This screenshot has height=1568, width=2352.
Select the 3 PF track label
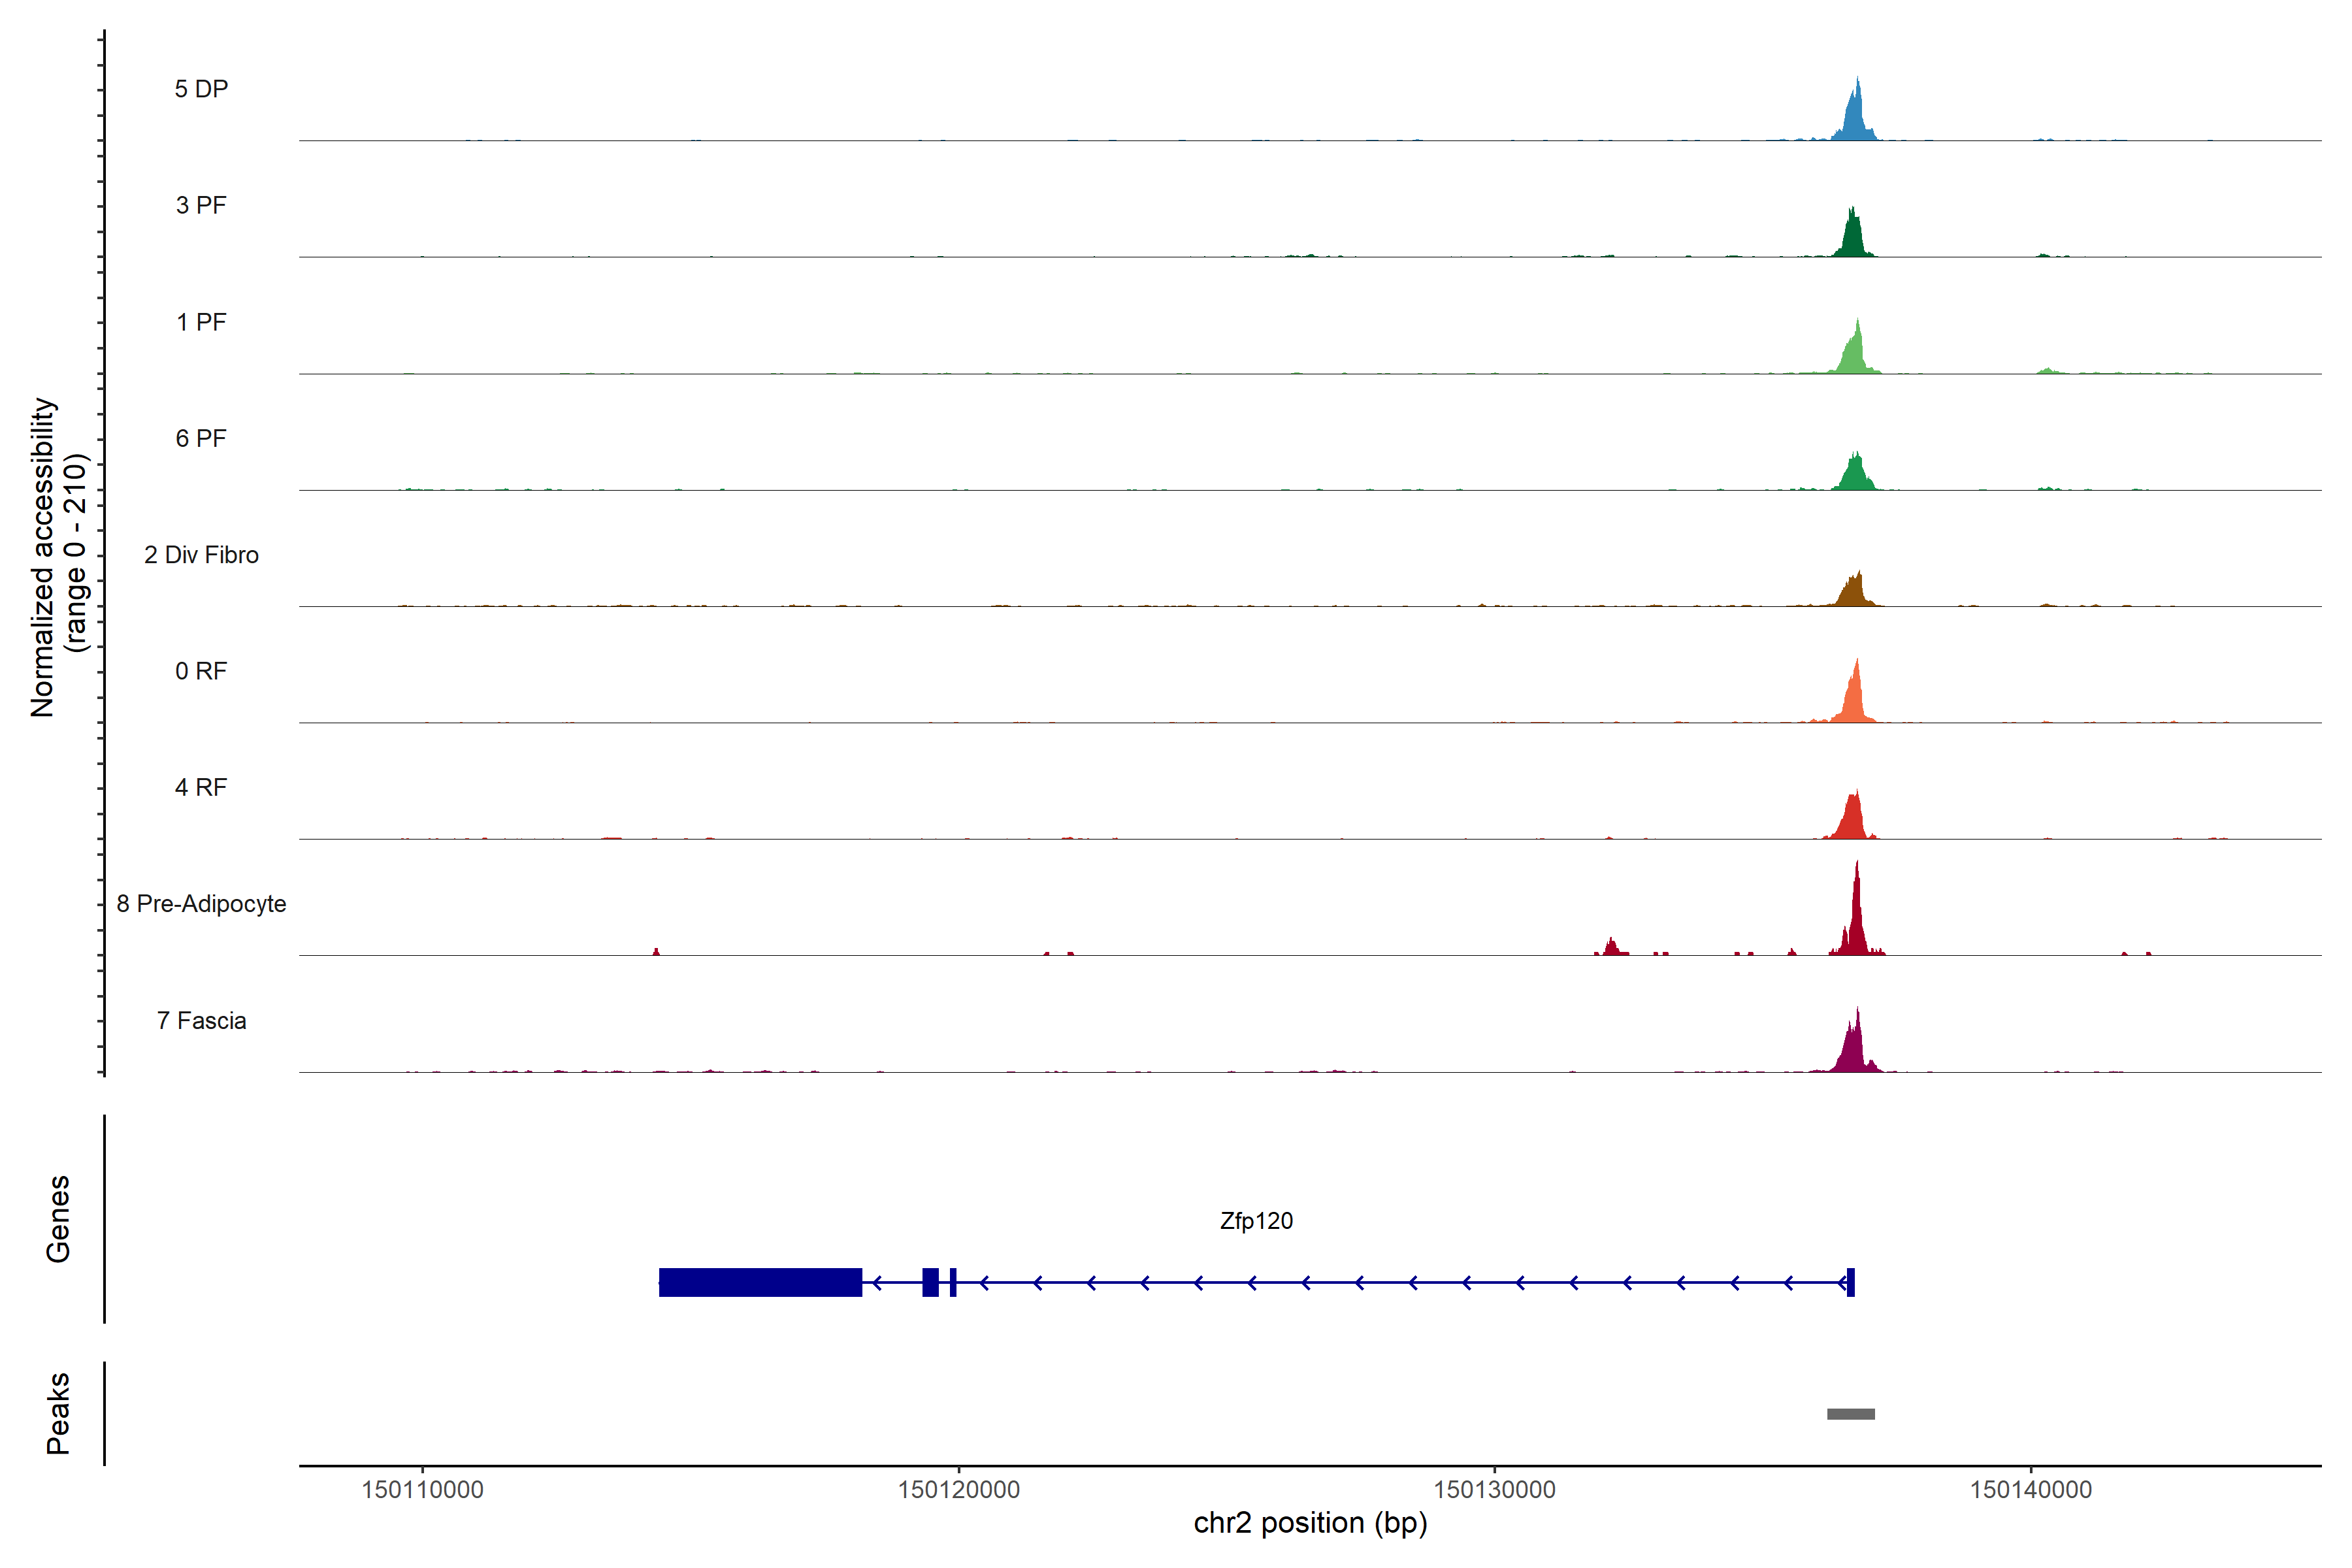201,205
